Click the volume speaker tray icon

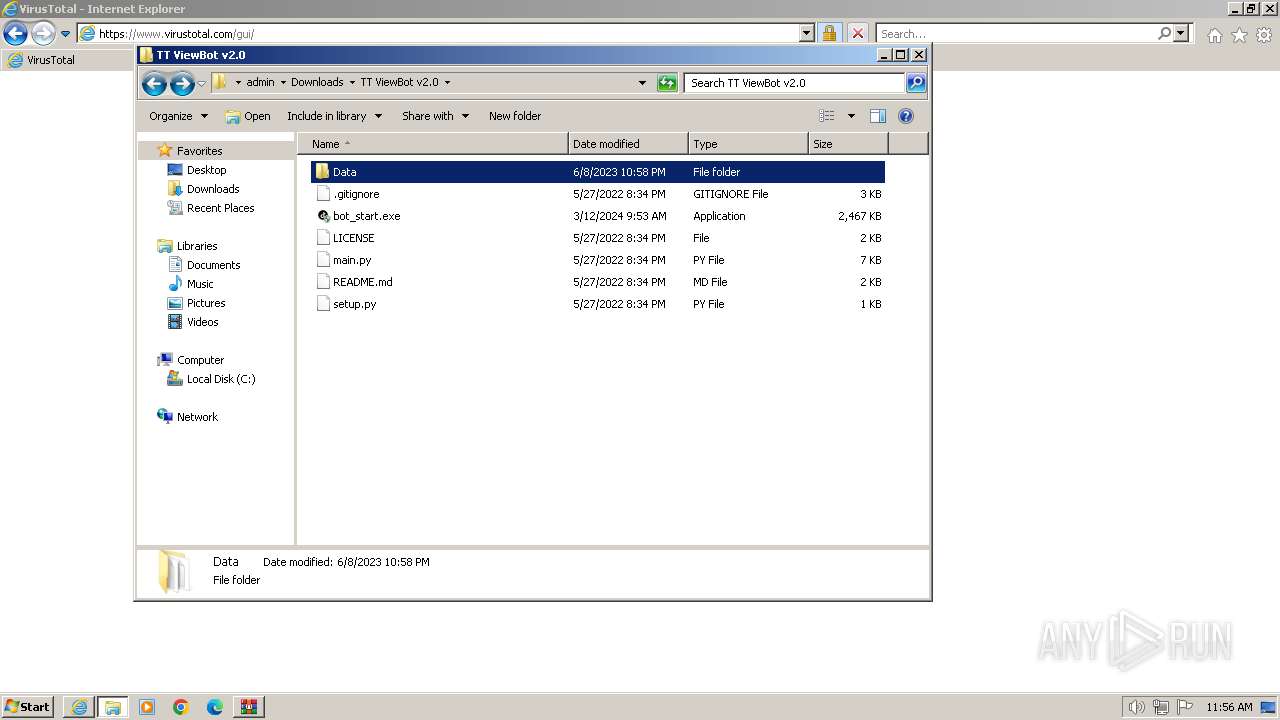1136,707
